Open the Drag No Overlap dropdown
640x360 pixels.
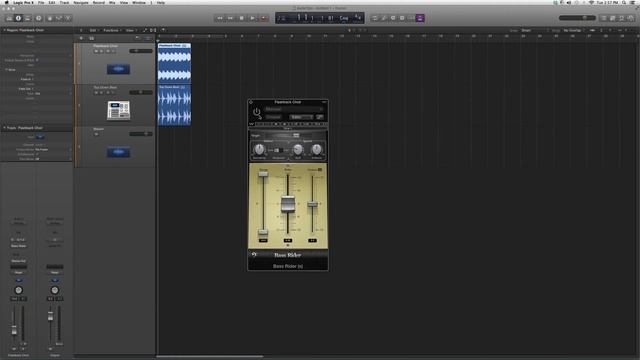[x=574, y=30]
